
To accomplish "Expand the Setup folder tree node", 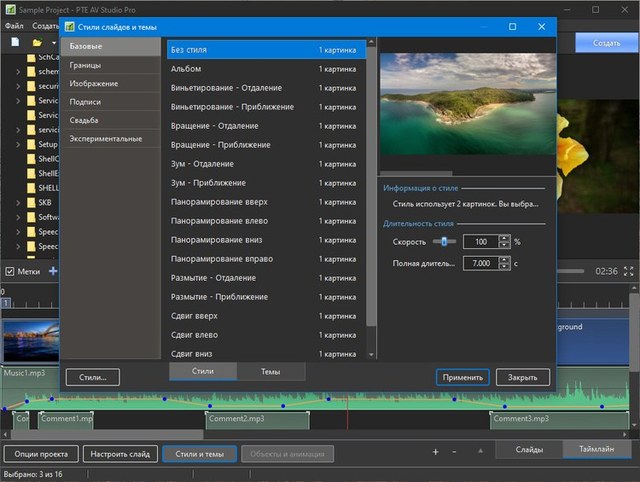I will click(x=19, y=144).
